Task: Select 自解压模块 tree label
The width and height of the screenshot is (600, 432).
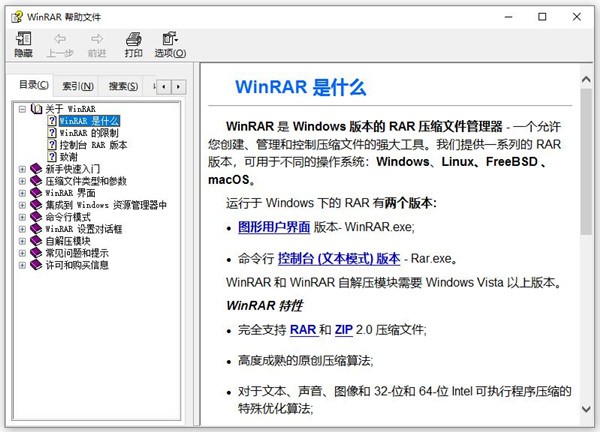Action: point(68,241)
